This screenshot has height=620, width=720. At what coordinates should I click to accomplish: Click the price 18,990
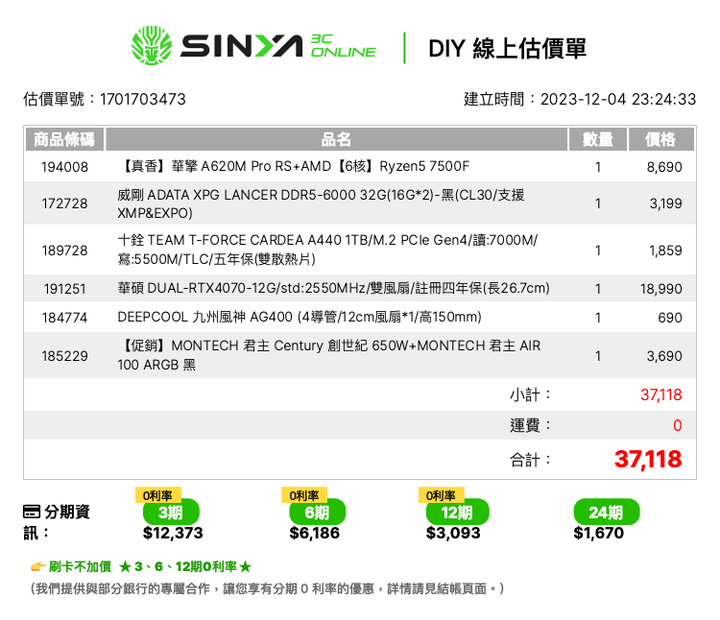pos(661,289)
